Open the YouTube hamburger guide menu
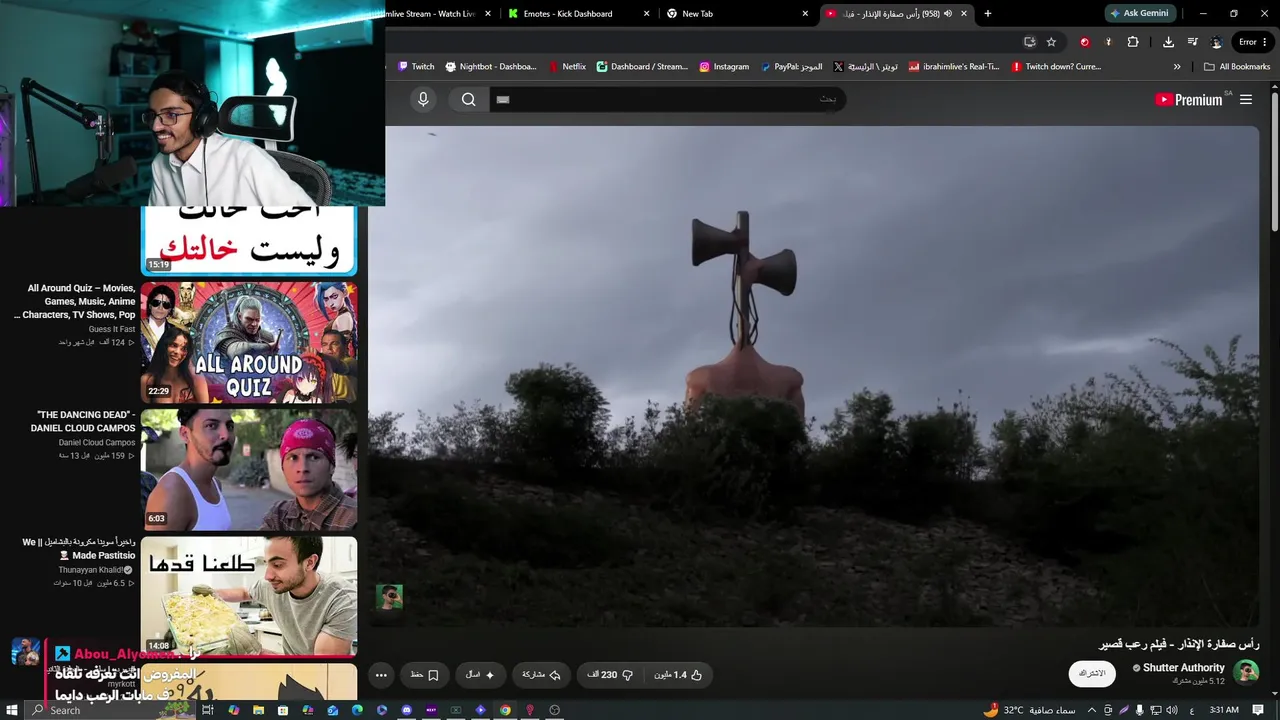 point(1246,99)
